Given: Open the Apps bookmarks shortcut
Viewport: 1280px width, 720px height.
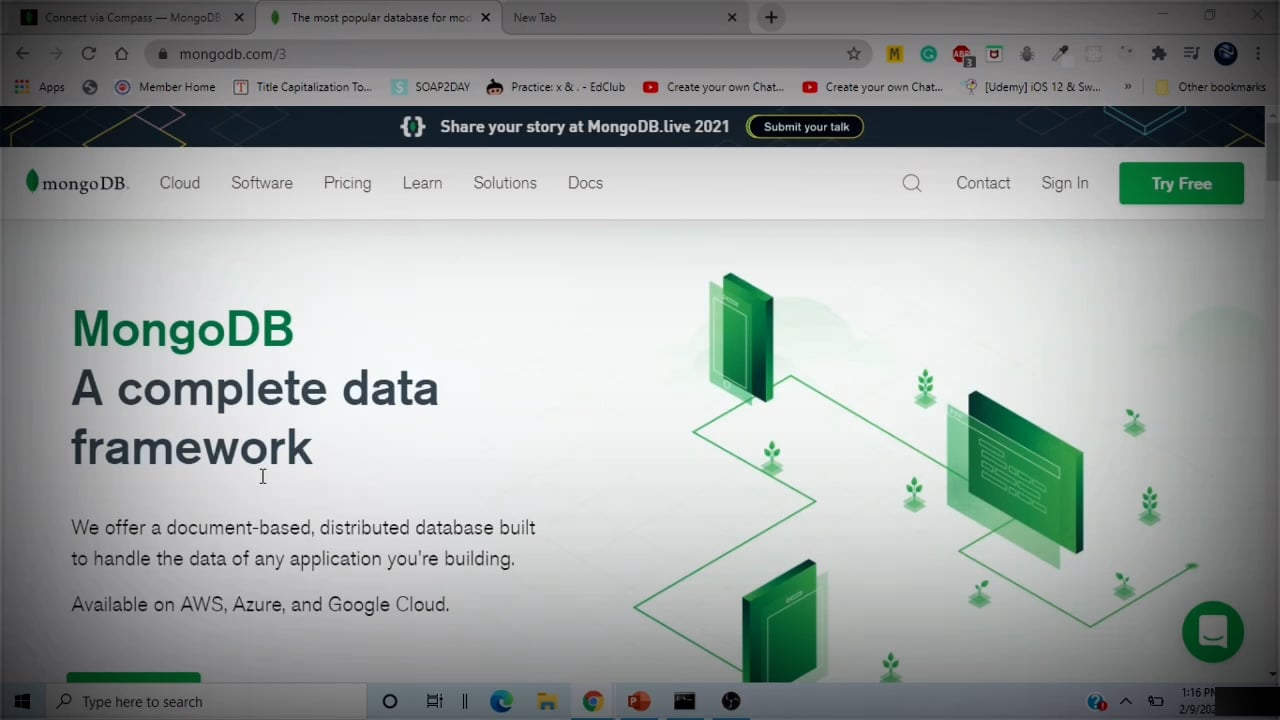Looking at the screenshot, I should point(40,87).
